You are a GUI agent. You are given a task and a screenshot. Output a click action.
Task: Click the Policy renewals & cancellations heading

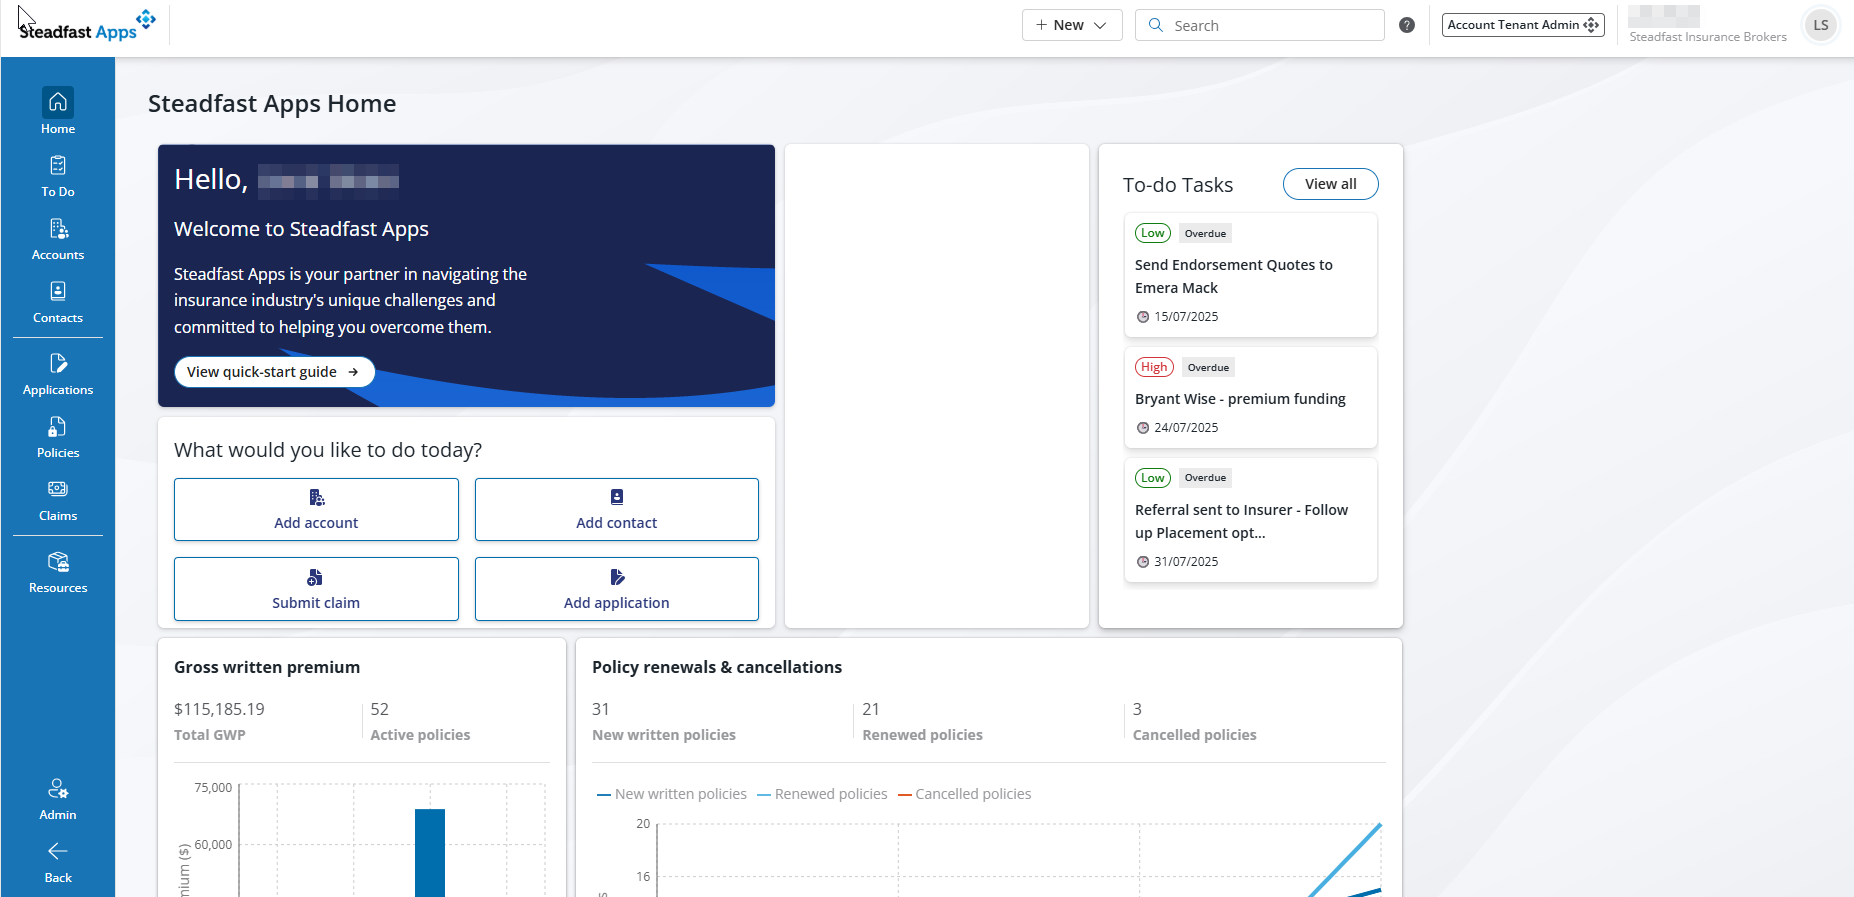(x=717, y=667)
